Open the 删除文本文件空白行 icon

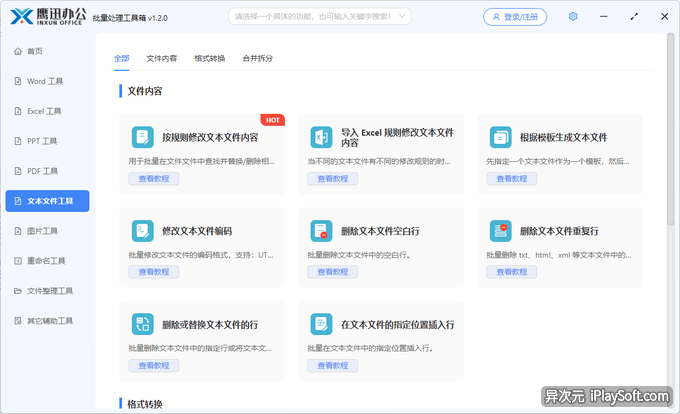click(x=321, y=231)
